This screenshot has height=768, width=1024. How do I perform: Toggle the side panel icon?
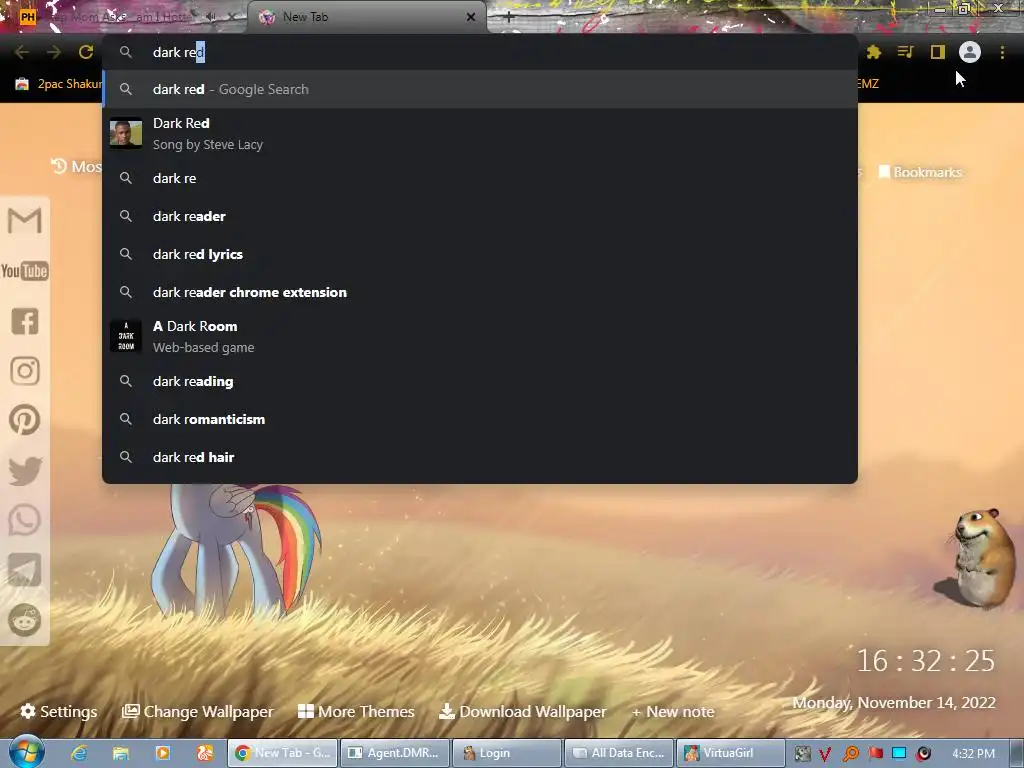click(938, 52)
